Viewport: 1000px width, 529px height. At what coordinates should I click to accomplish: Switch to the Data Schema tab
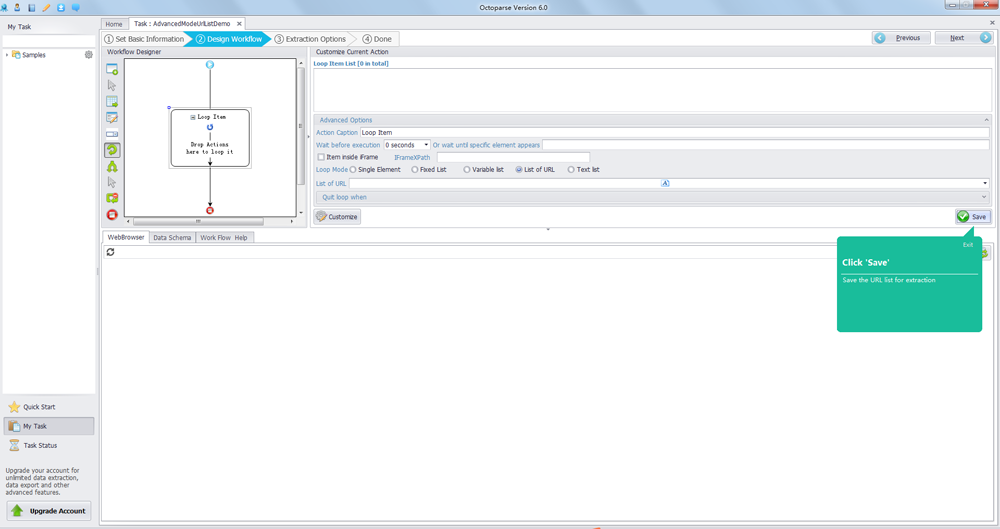(x=172, y=238)
